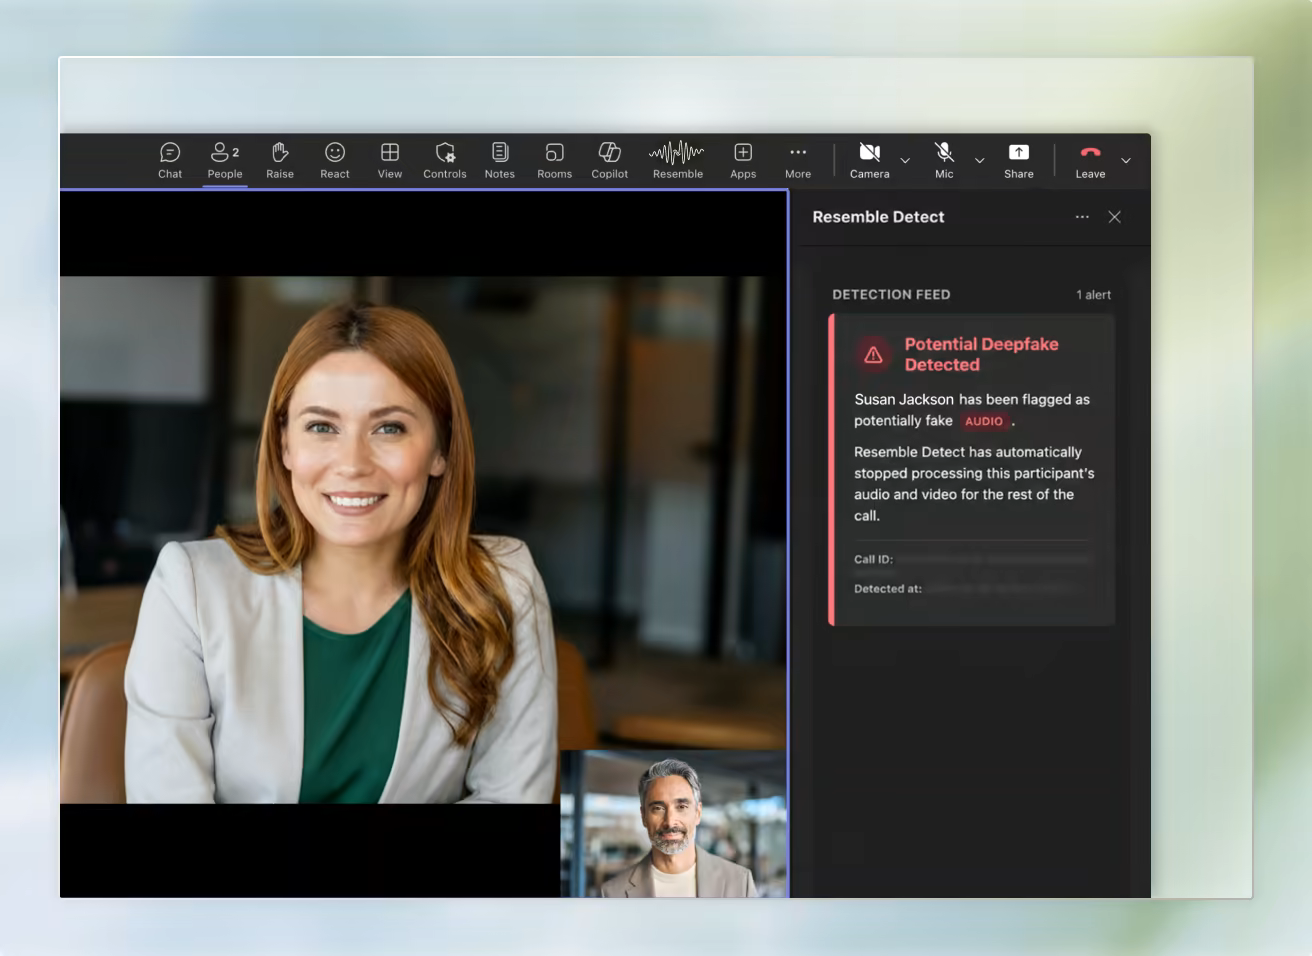Launch Copilot in the meeting

click(610, 160)
